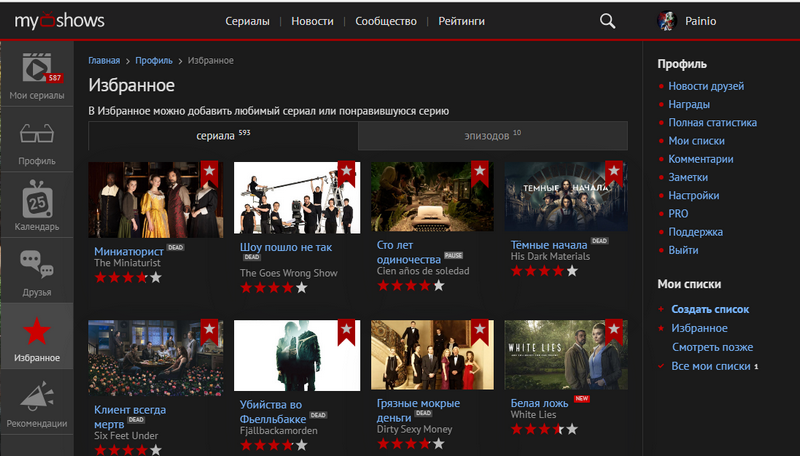Open Смотреть позже list
The width and height of the screenshot is (800, 456).
coord(712,347)
